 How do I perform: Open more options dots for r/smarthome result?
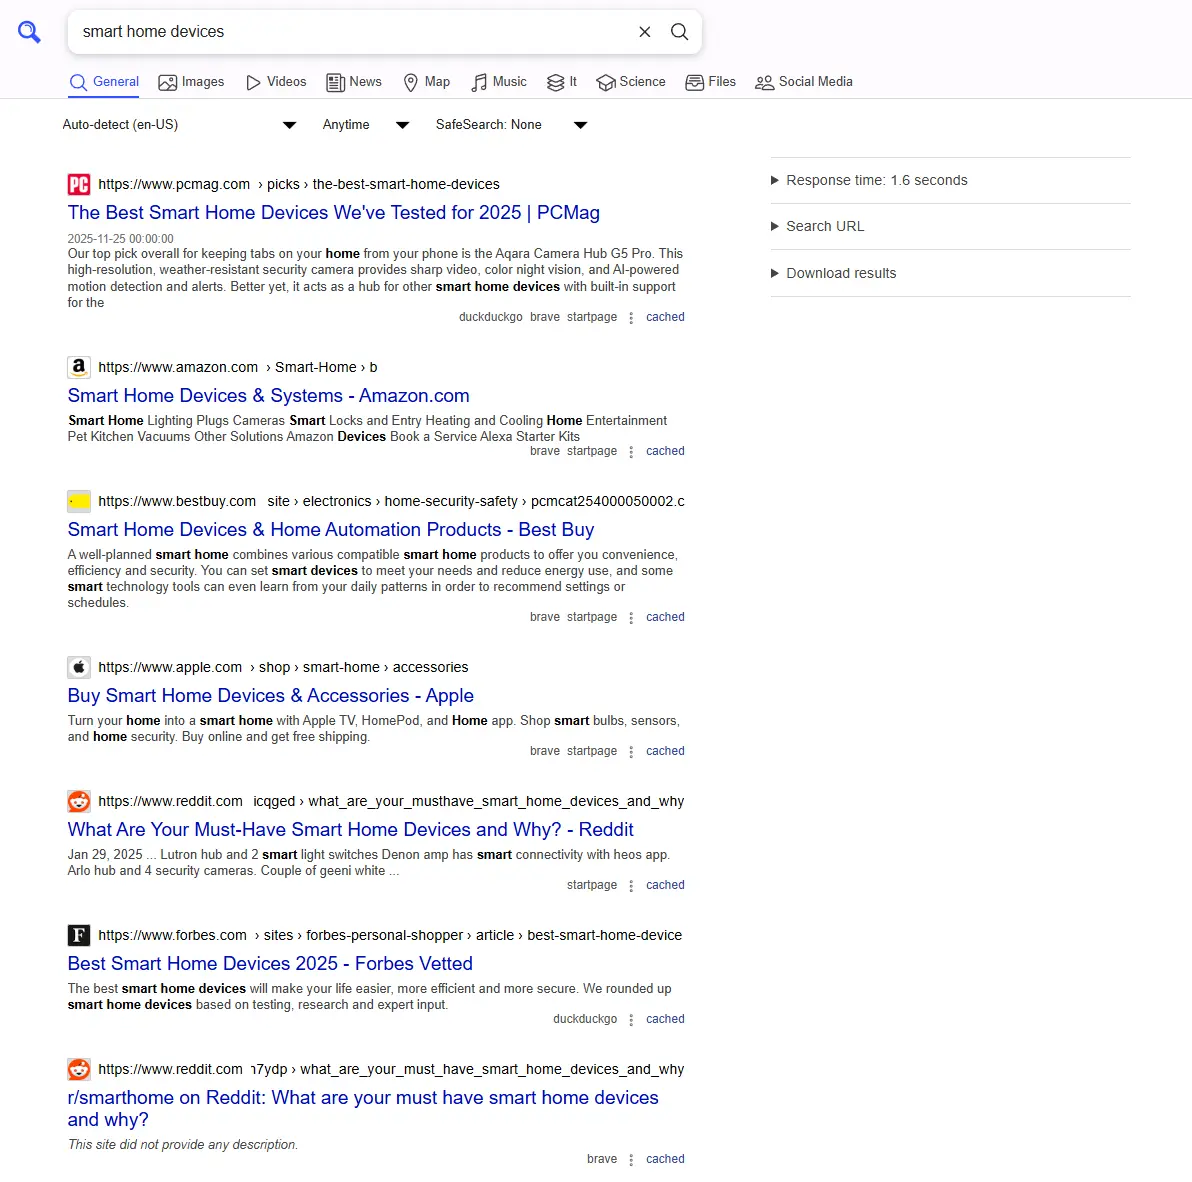pos(631,1160)
